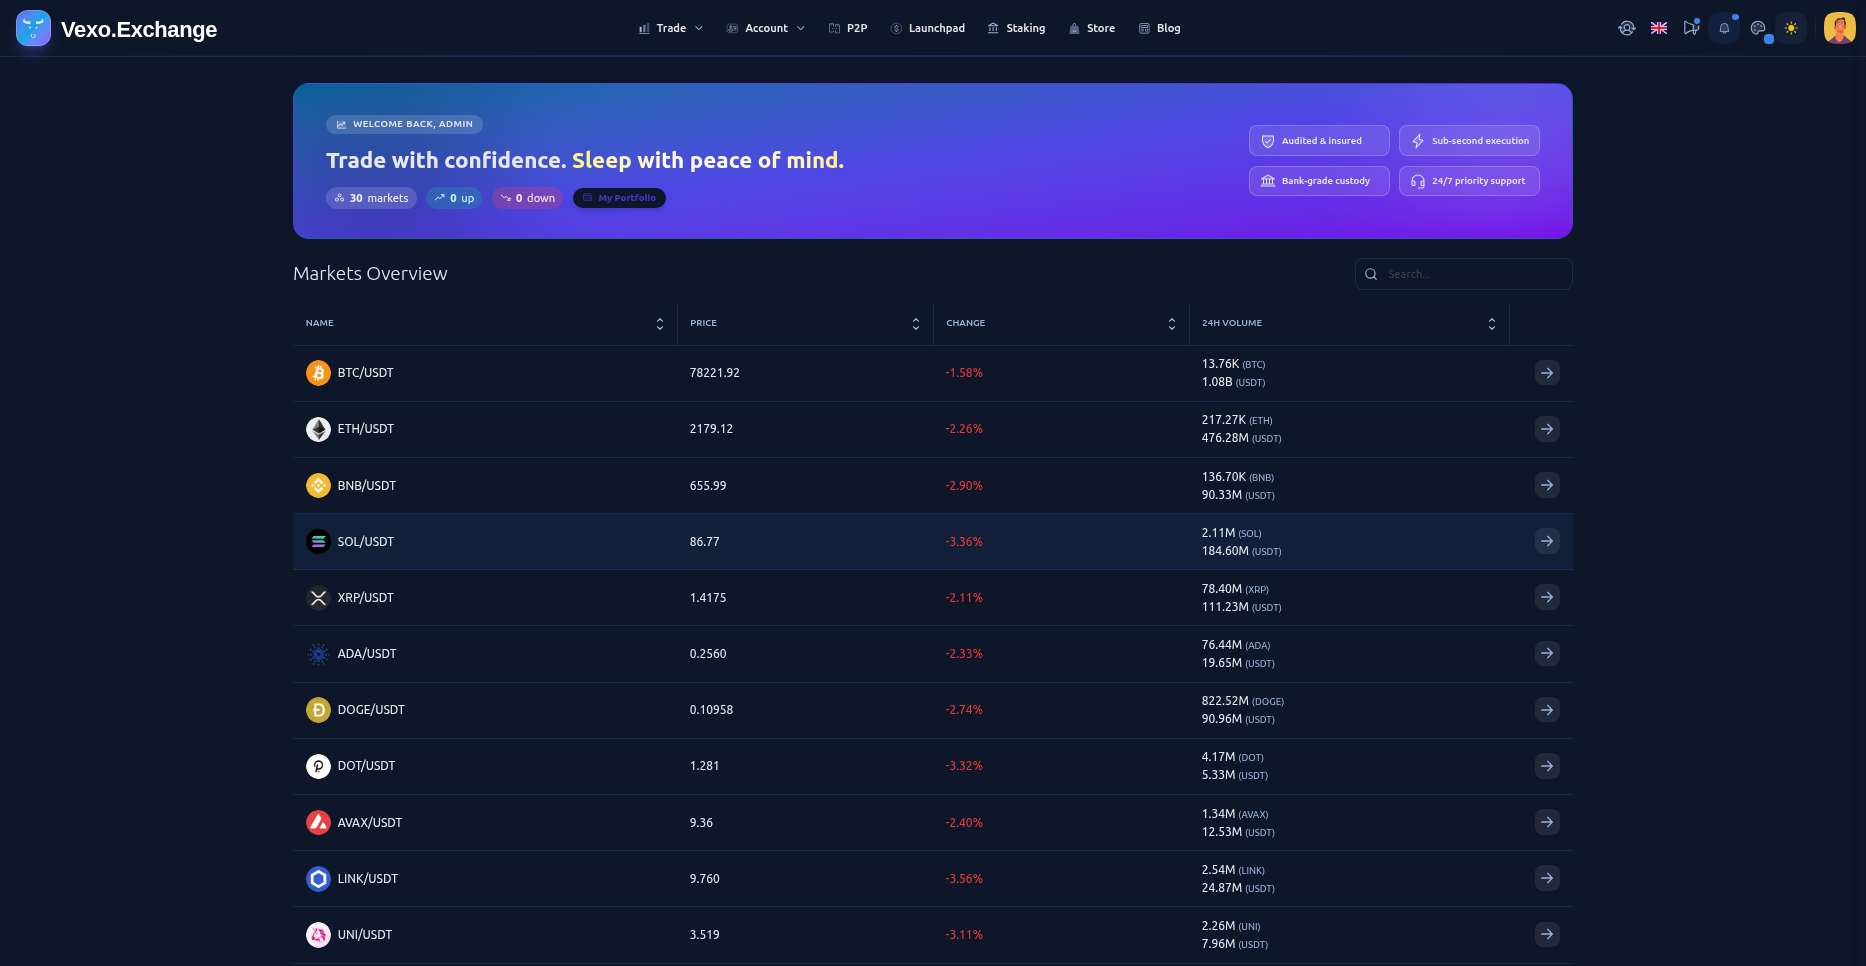This screenshot has width=1866, height=966.
Task: Open the theme palette customizer
Action: tap(1758, 28)
